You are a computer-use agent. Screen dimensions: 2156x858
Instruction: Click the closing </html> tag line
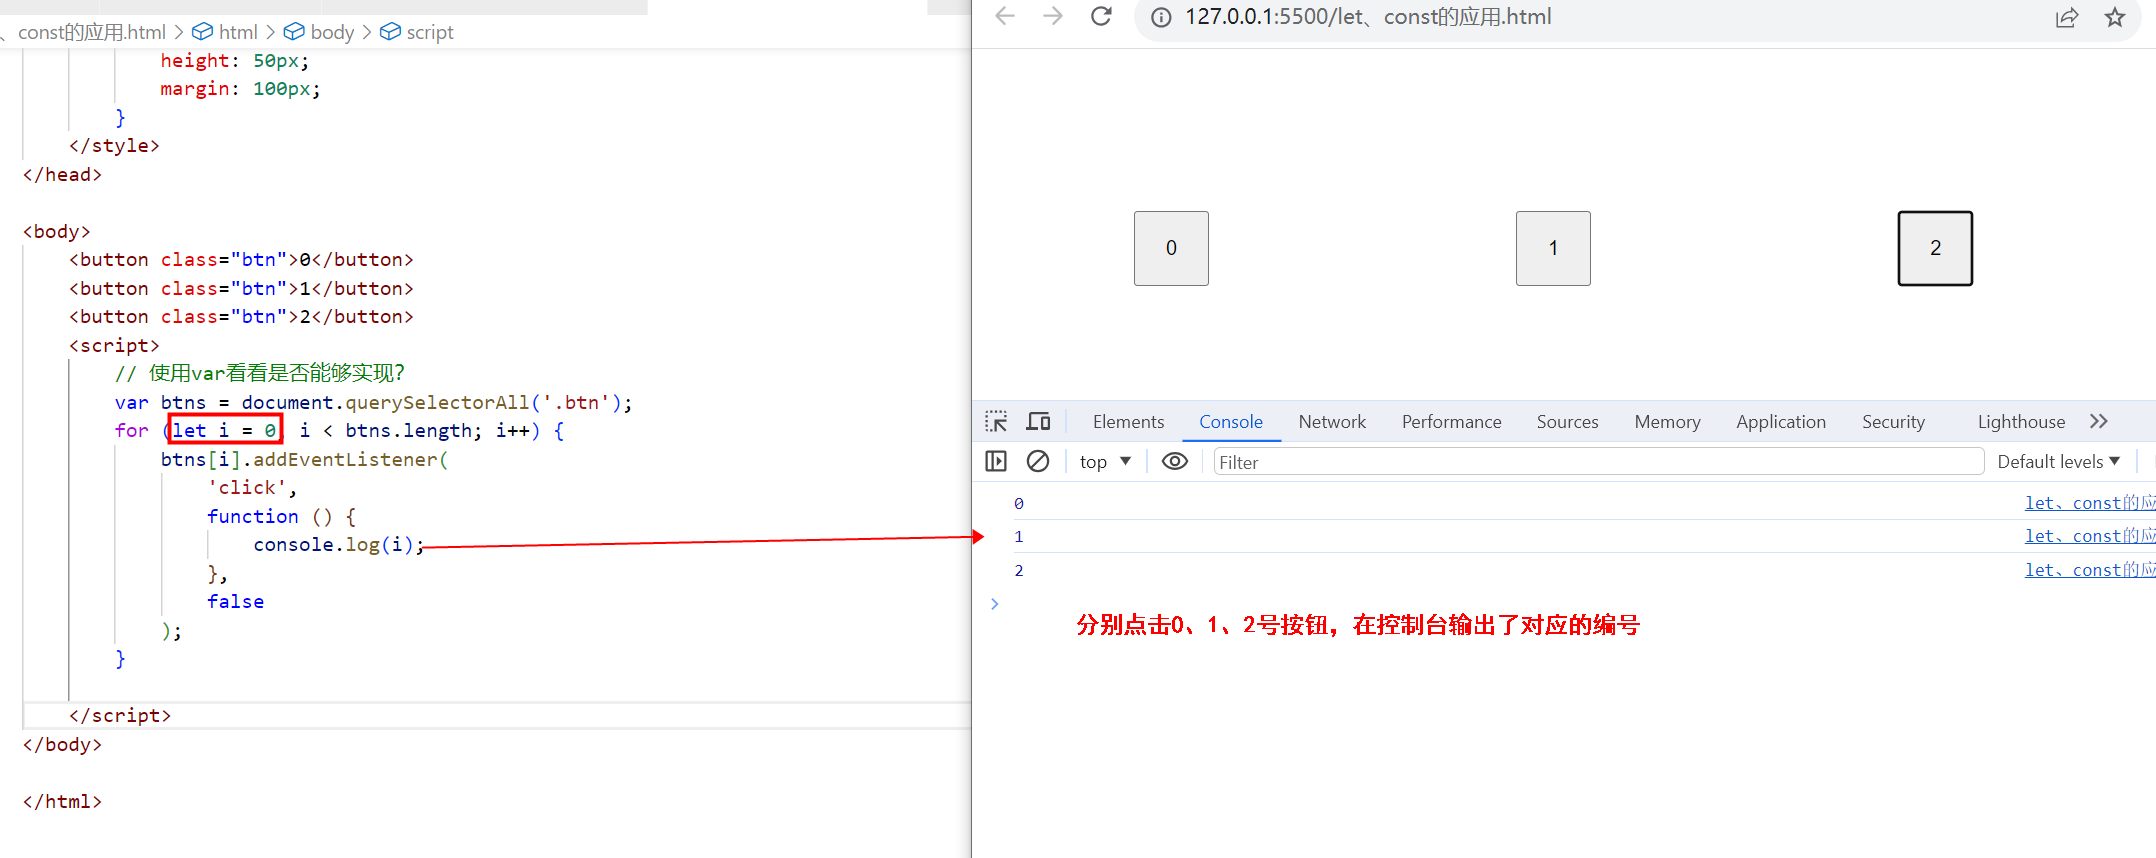pyautogui.click(x=62, y=801)
